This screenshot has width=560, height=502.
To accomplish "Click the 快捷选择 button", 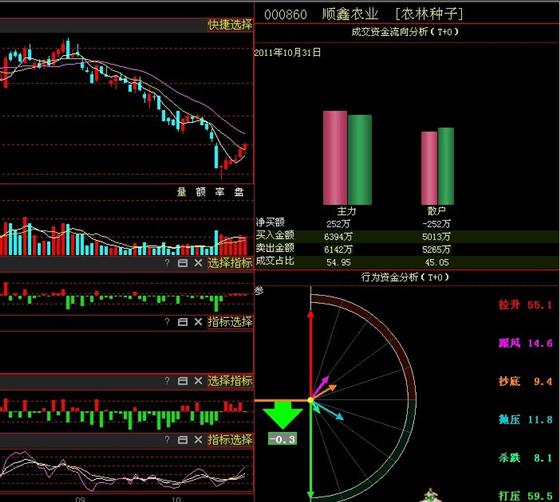I will click(x=230, y=25).
